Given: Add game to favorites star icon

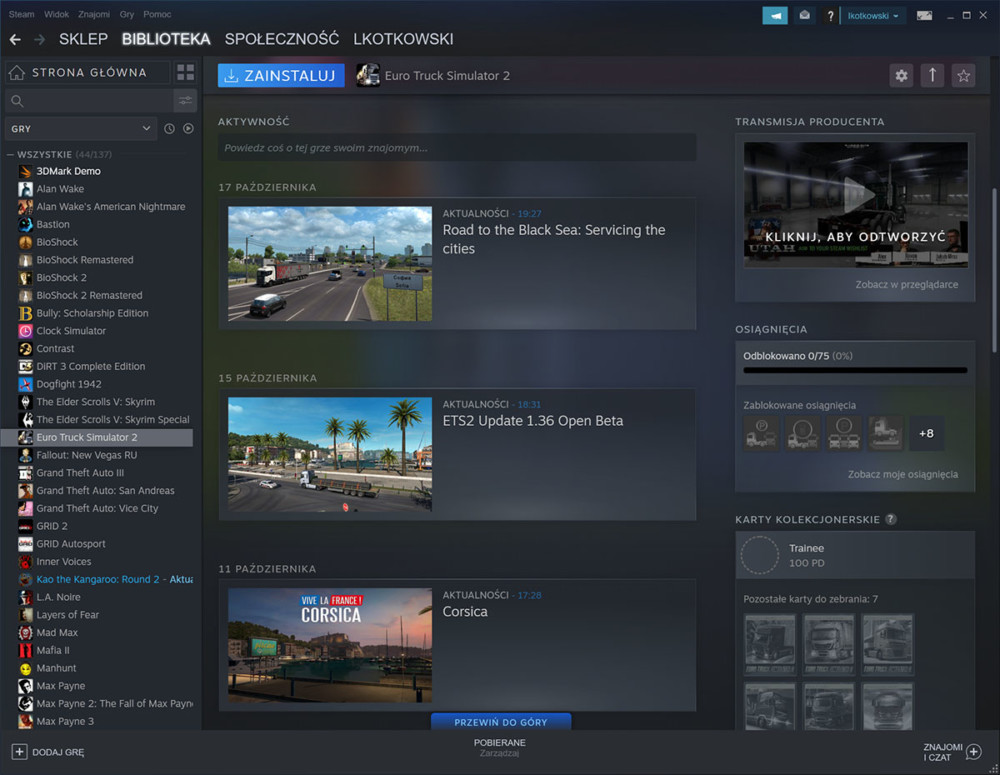Looking at the screenshot, I should click(x=963, y=75).
